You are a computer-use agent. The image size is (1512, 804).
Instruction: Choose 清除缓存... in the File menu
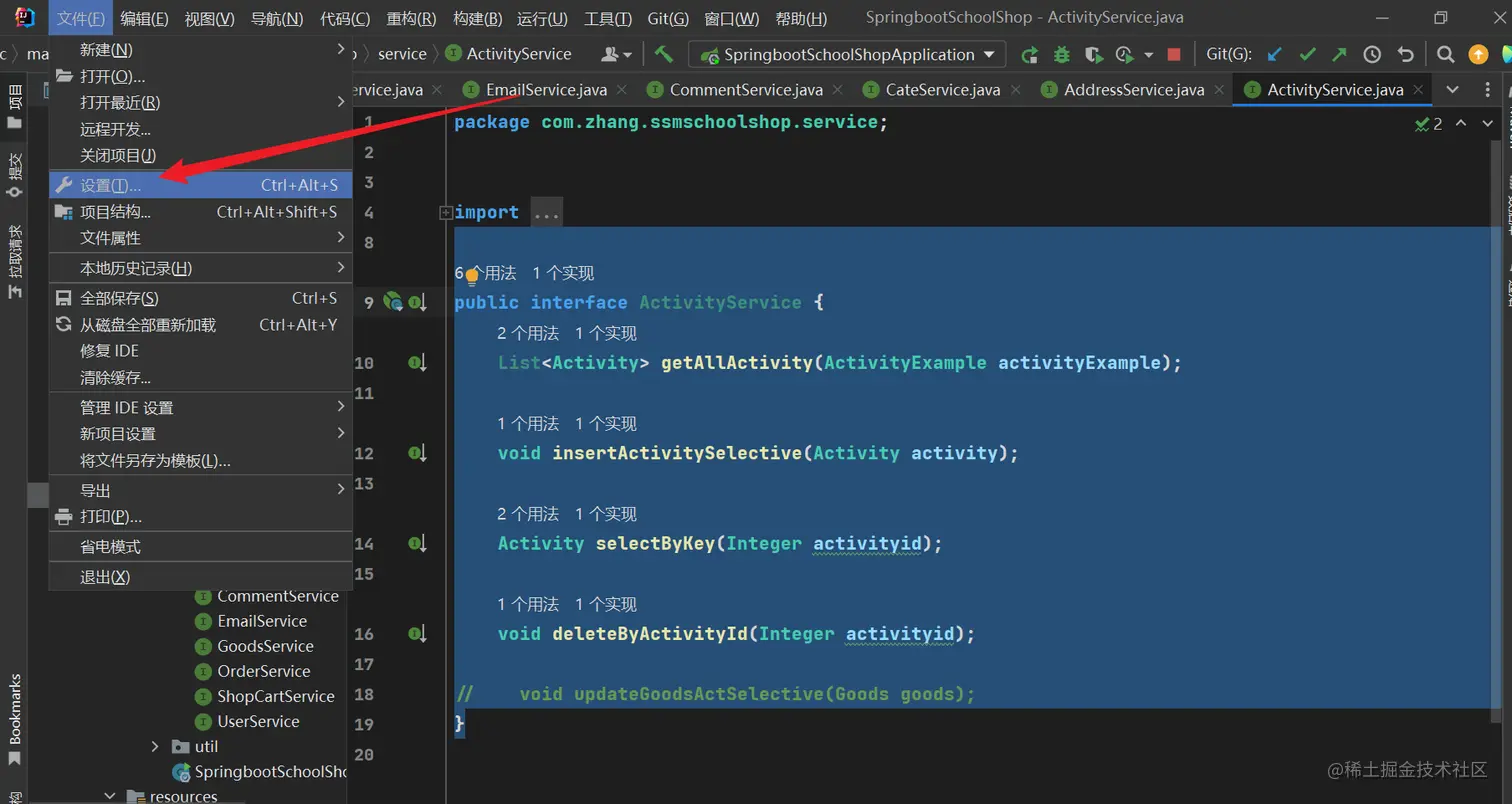(x=200, y=378)
